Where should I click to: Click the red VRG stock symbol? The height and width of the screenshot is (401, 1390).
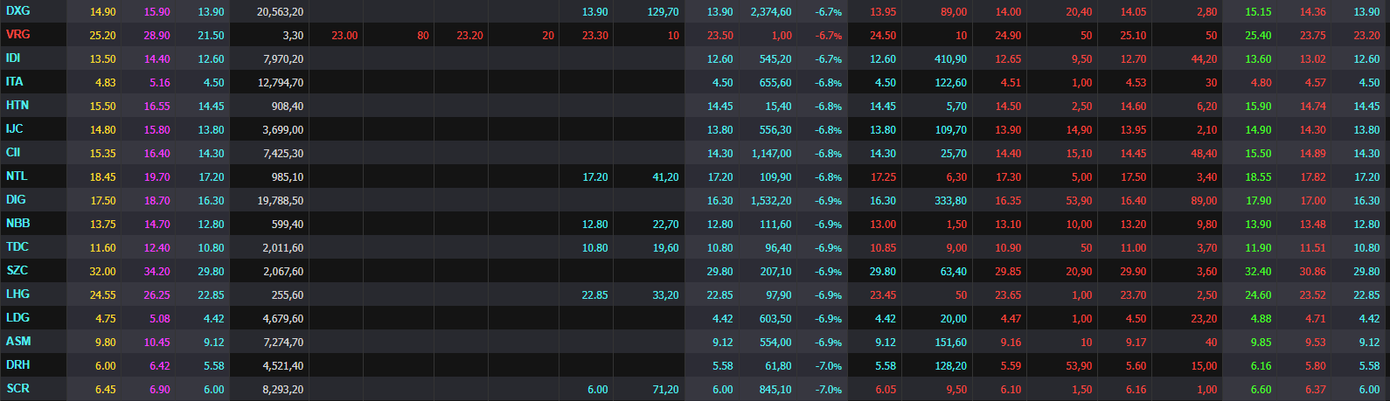click(17, 35)
